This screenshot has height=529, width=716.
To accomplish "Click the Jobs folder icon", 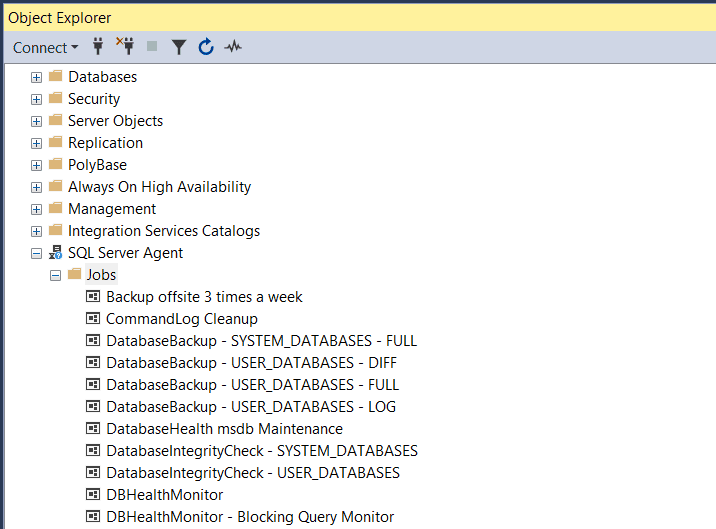I will pyautogui.click(x=74, y=273).
